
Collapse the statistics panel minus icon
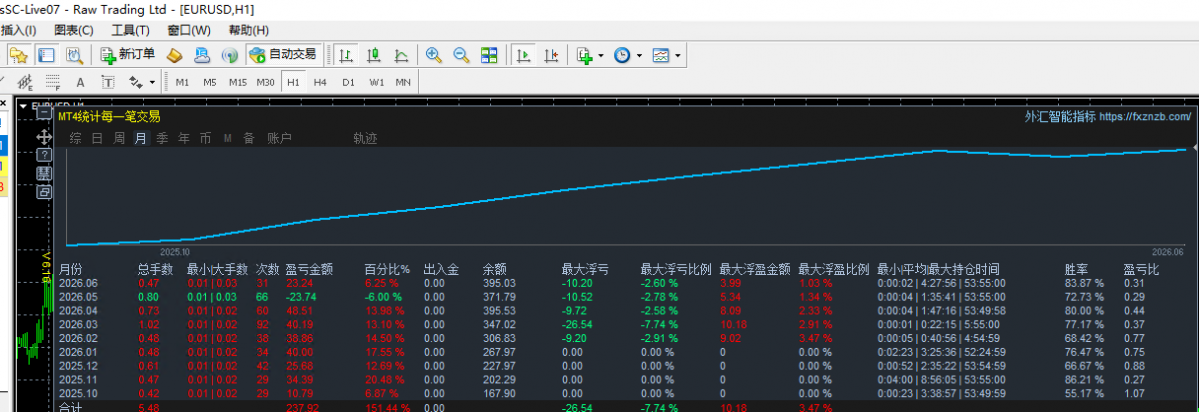[x=44, y=113]
